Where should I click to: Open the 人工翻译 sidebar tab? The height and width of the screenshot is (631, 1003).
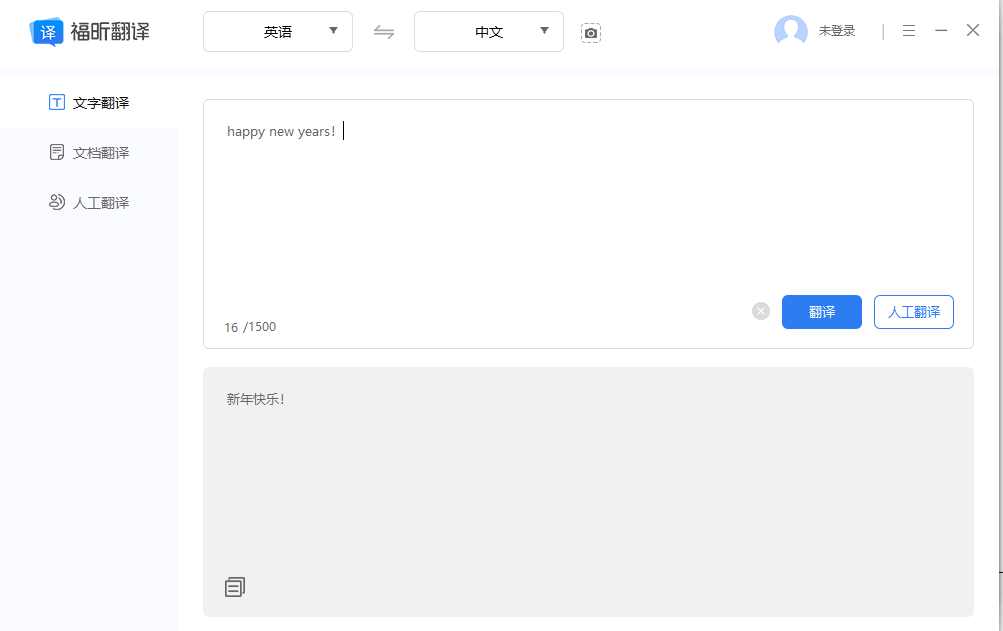89,203
